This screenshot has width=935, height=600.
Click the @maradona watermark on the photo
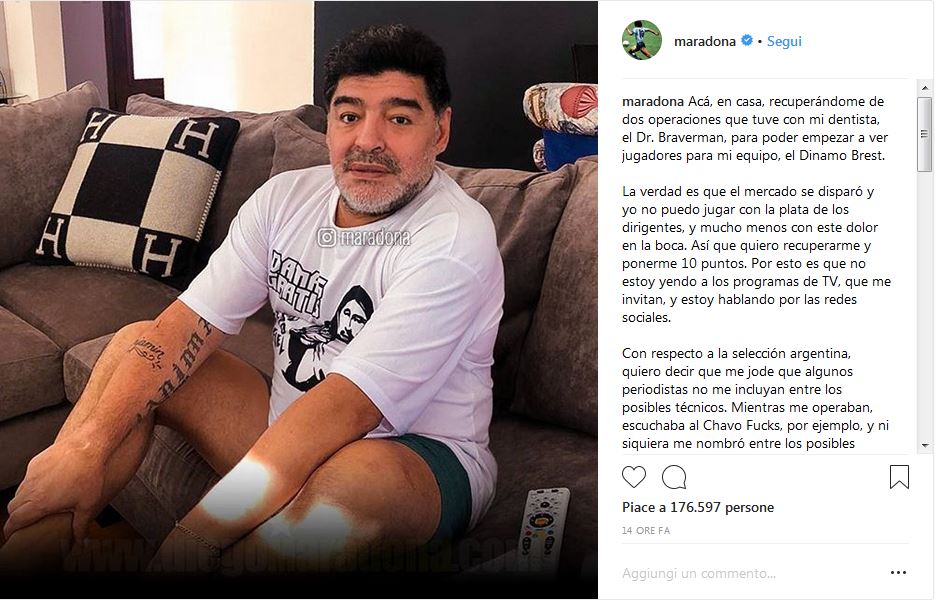(x=364, y=237)
